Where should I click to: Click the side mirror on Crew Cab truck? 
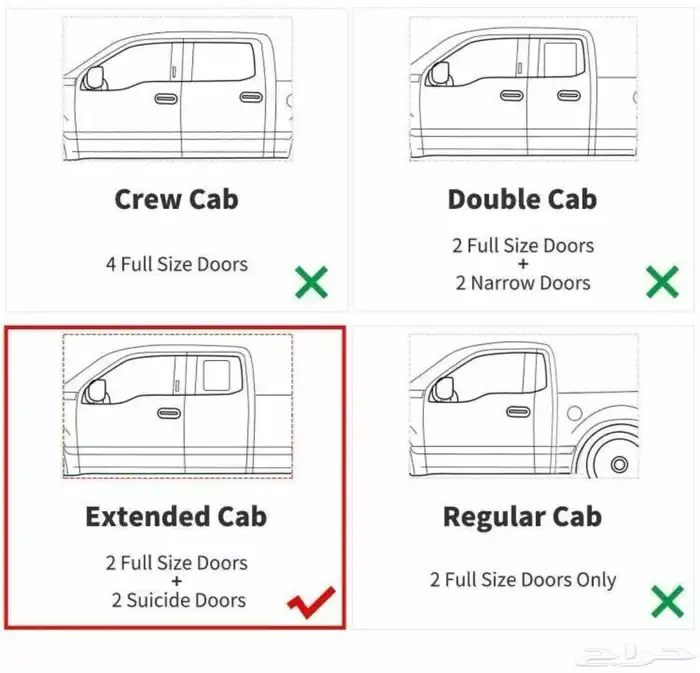pos(93,78)
